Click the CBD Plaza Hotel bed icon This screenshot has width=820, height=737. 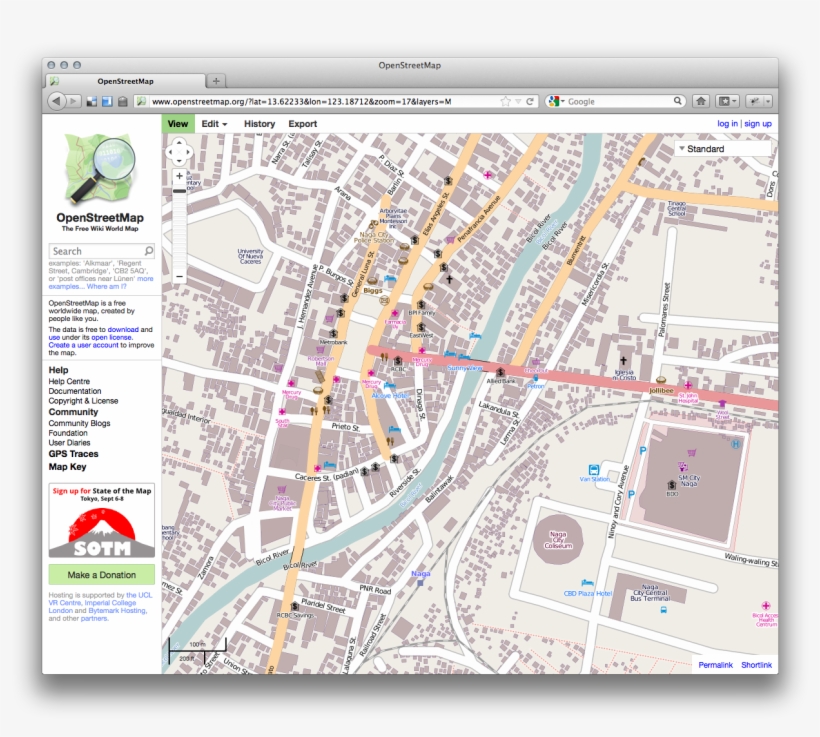(x=587, y=583)
